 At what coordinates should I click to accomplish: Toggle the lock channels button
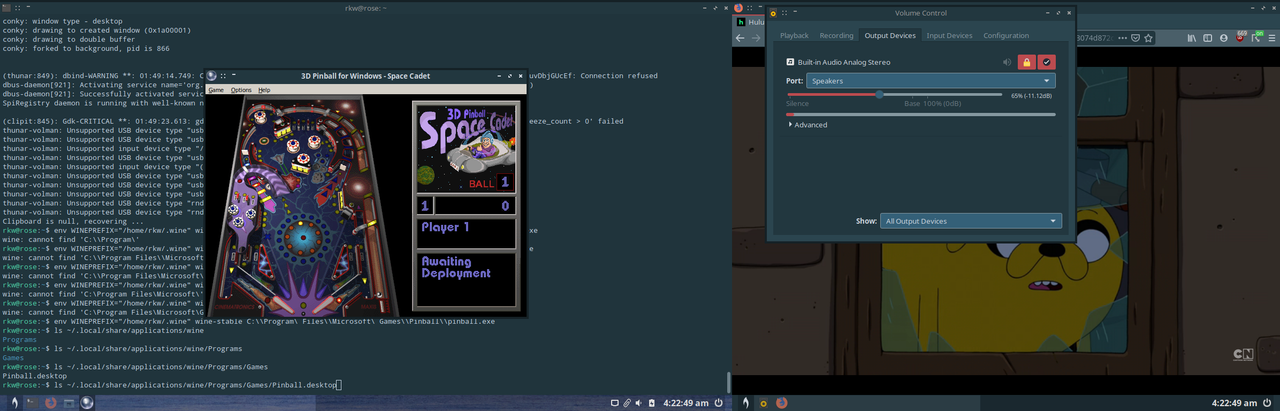click(1026, 62)
